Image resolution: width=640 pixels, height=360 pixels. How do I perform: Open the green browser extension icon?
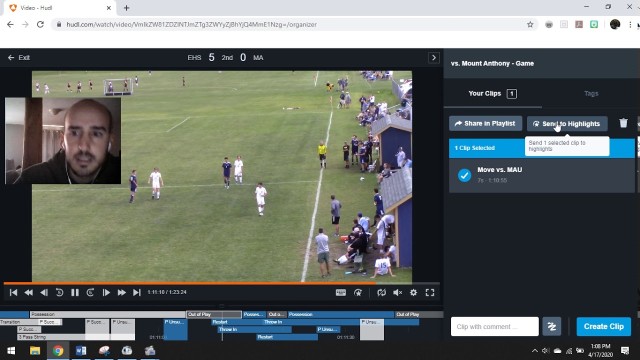coord(594,24)
